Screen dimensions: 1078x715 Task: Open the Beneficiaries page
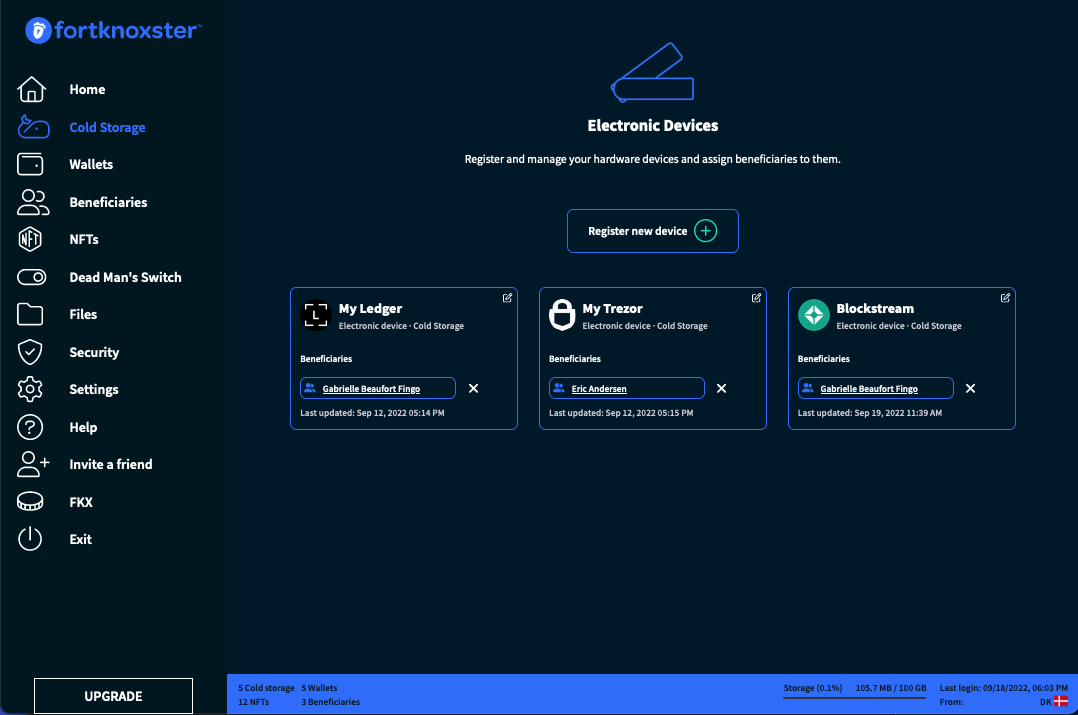[109, 202]
